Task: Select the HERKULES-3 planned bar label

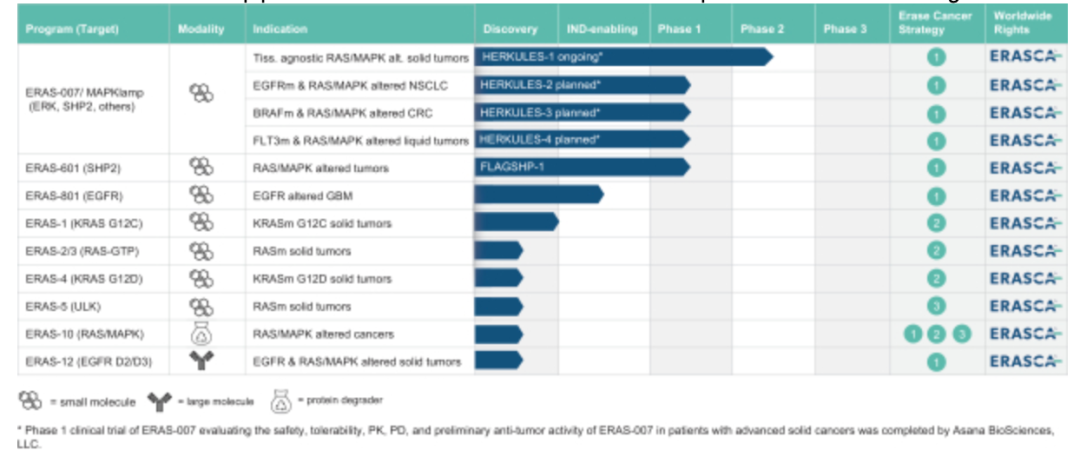Action: (540, 112)
